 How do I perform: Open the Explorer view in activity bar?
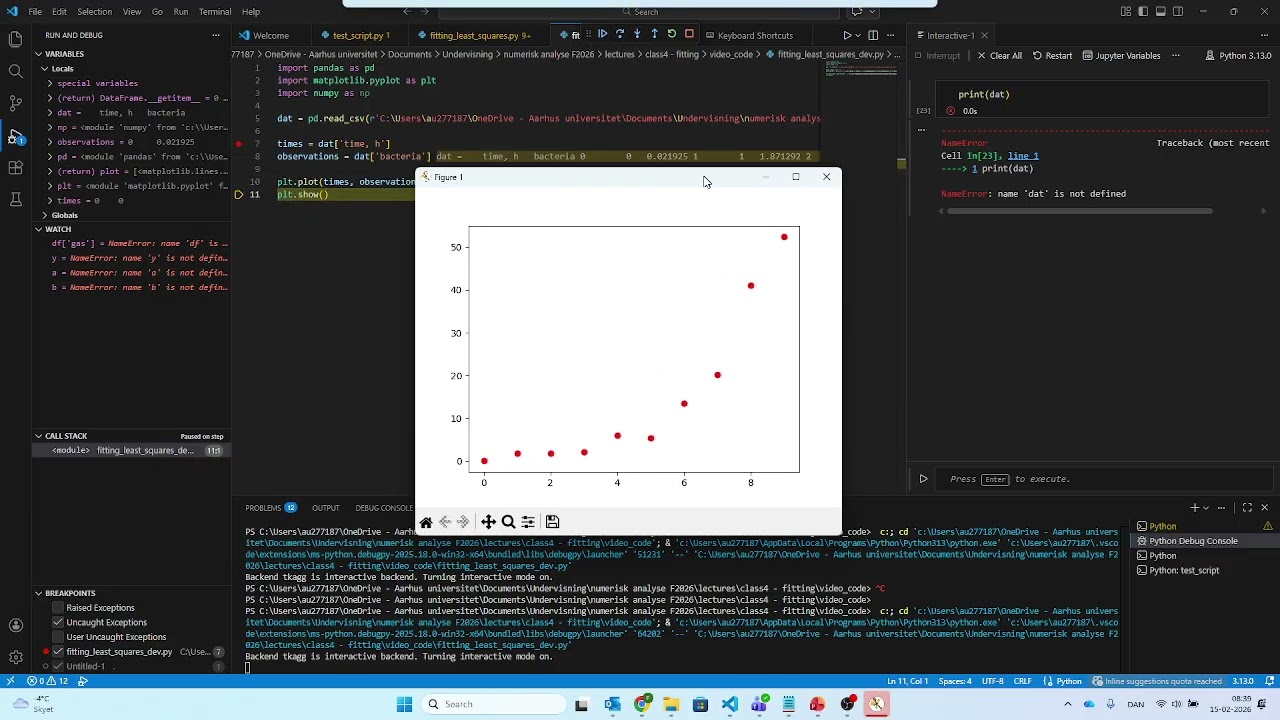tap(15, 39)
